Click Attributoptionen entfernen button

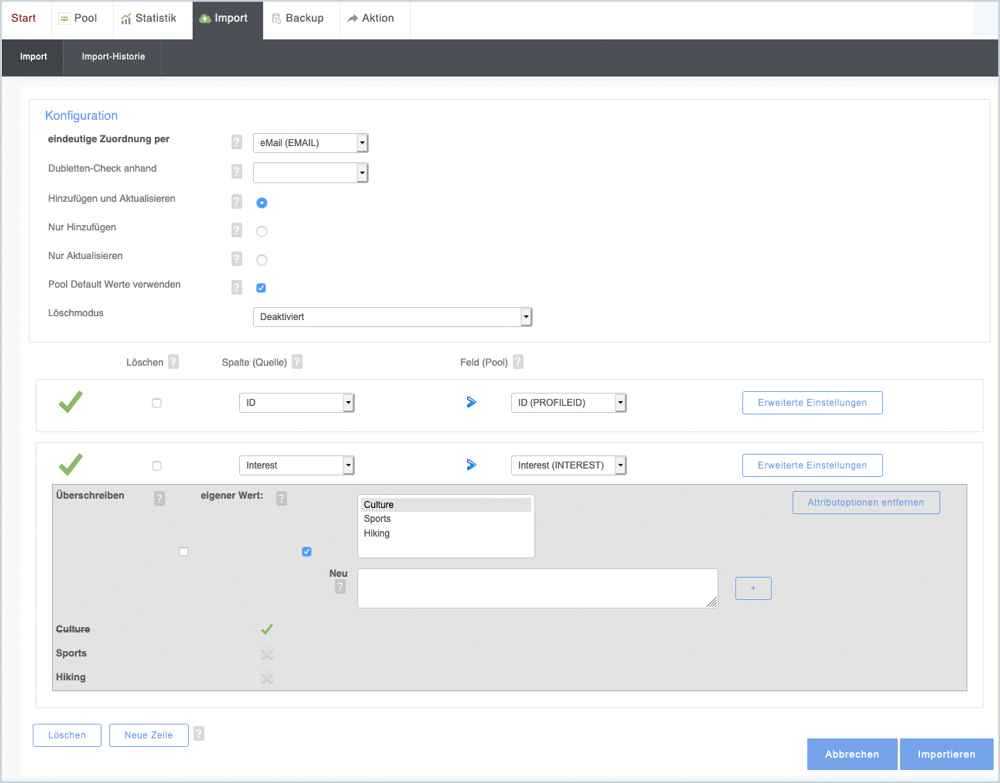(866, 502)
